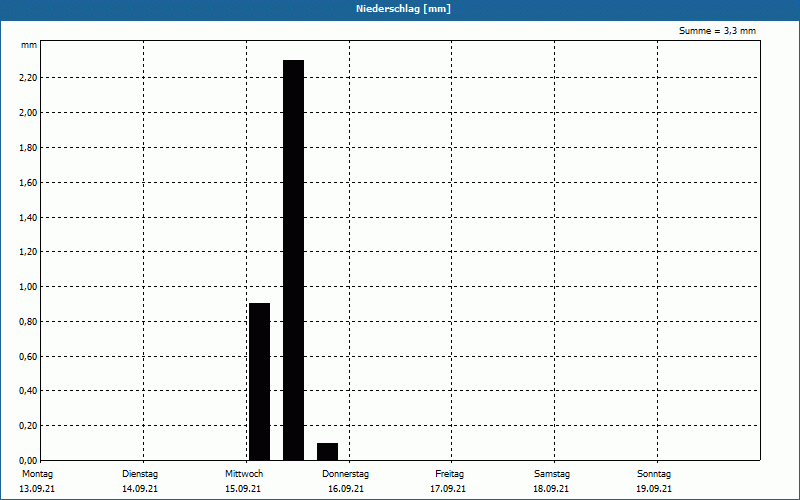Click the '0,20' y-axis value

click(x=28, y=426)
